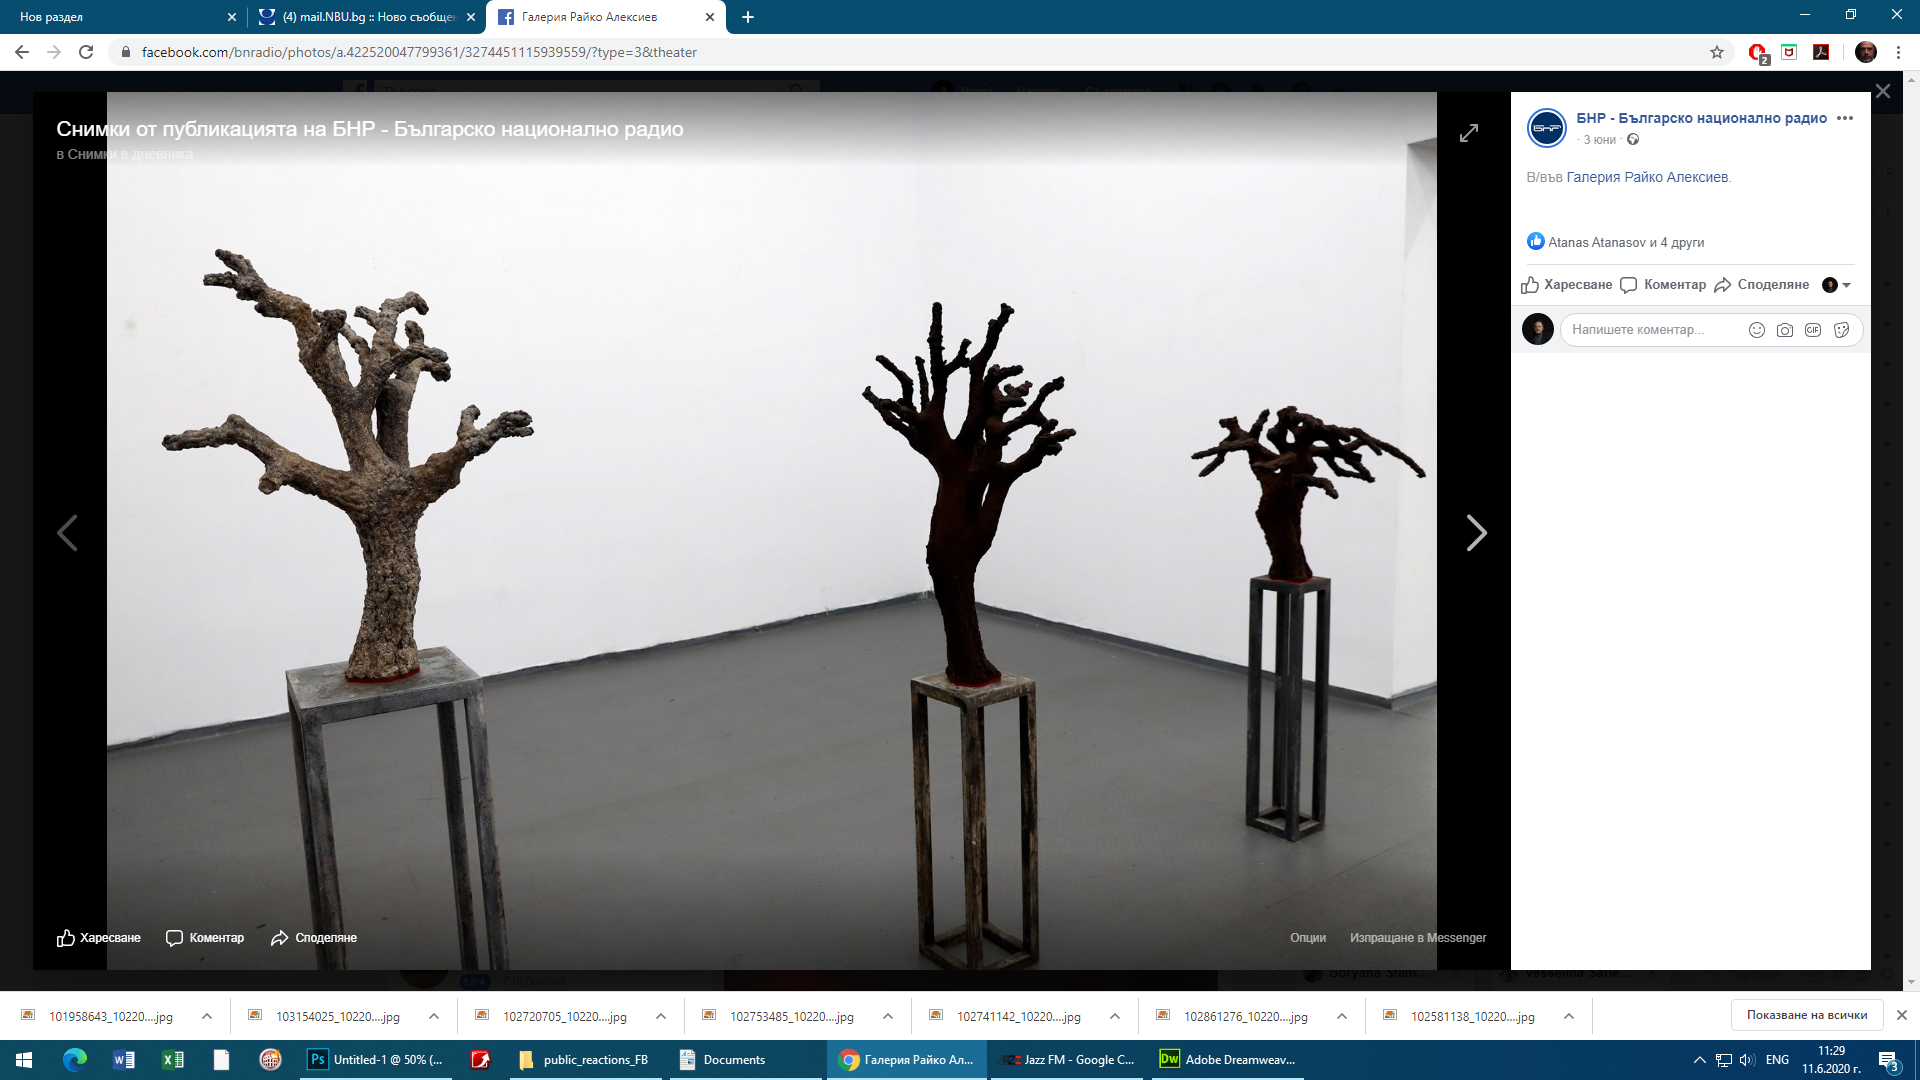Show the next photo
This screenshot has width=1920, height=1080.
point(1476,533)
